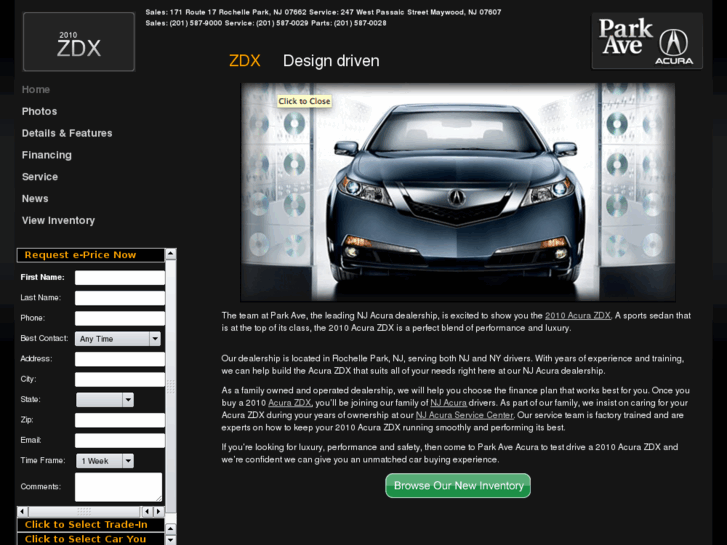Click the orange ZDX heading

[245, 61]
